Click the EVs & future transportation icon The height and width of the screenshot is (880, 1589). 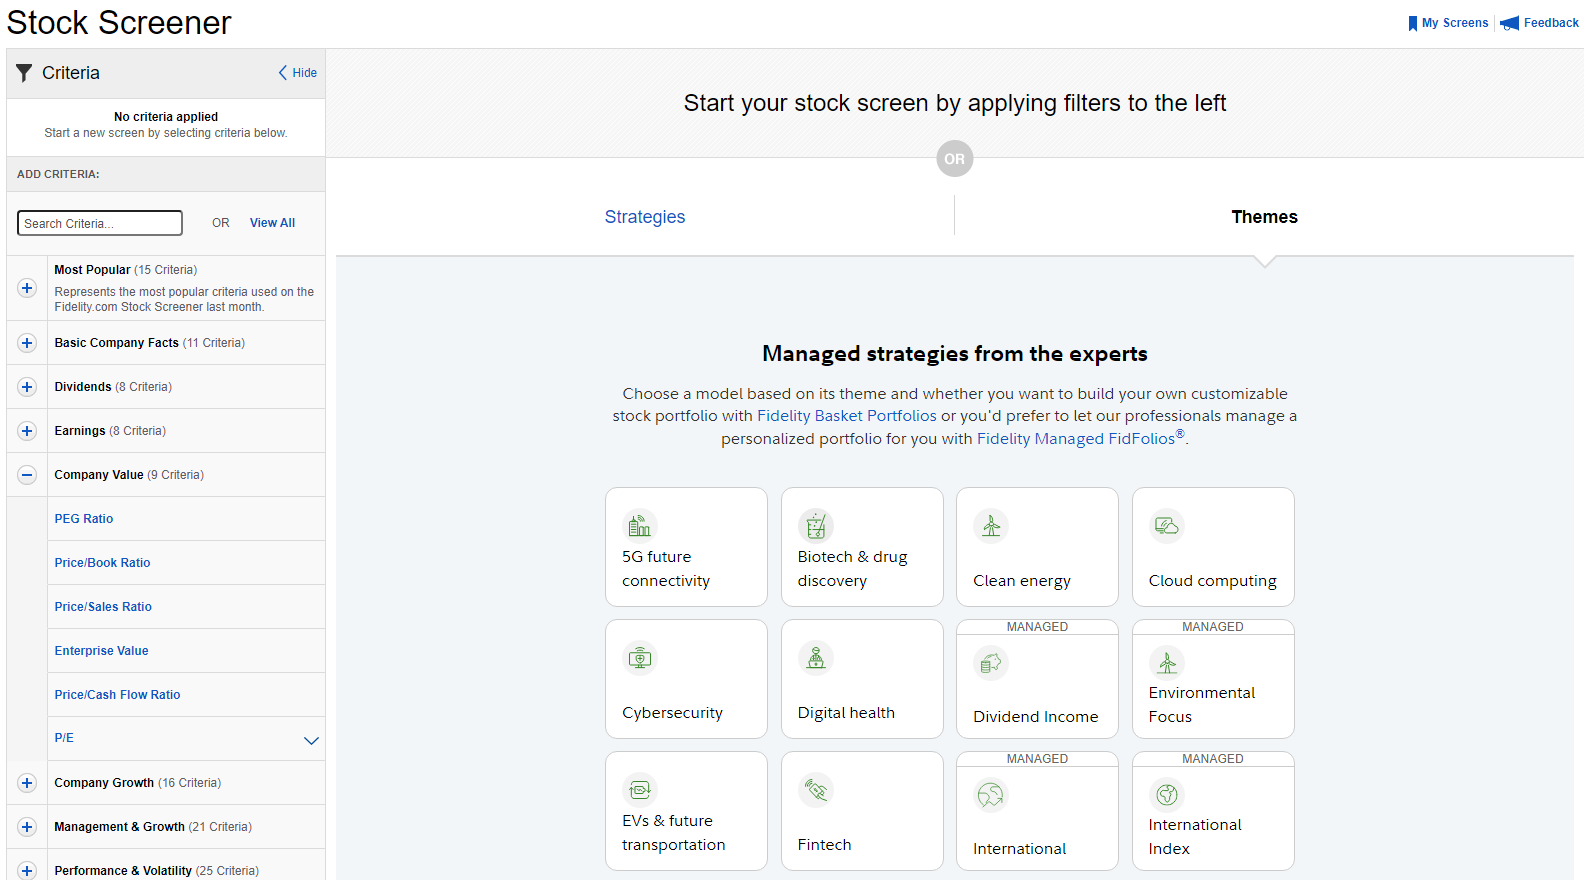click(x=639, y=790)
